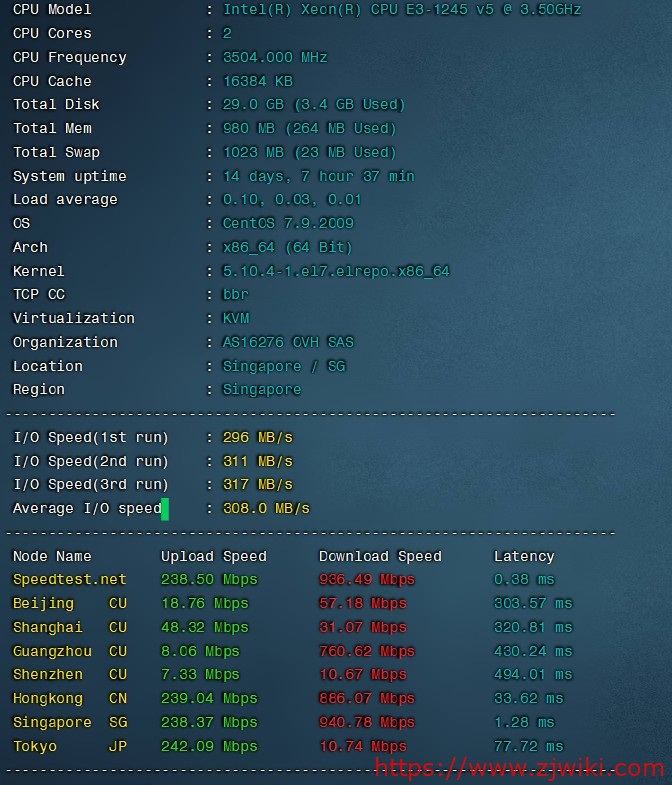Click the AS16276 OVH SAS organization text
Screen dimensions: 672x785
[x=288, y=343]
